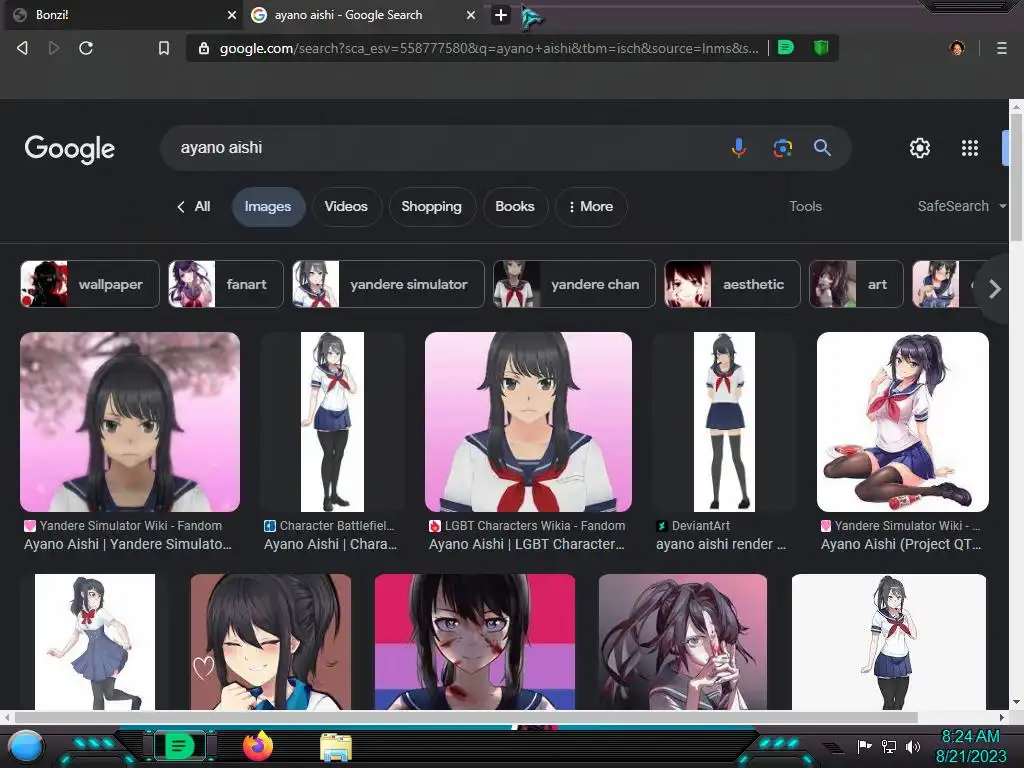Open the bisexual flag background thumbnail
The width and height of the screenshot is (1024, 768).
[475, 642]
